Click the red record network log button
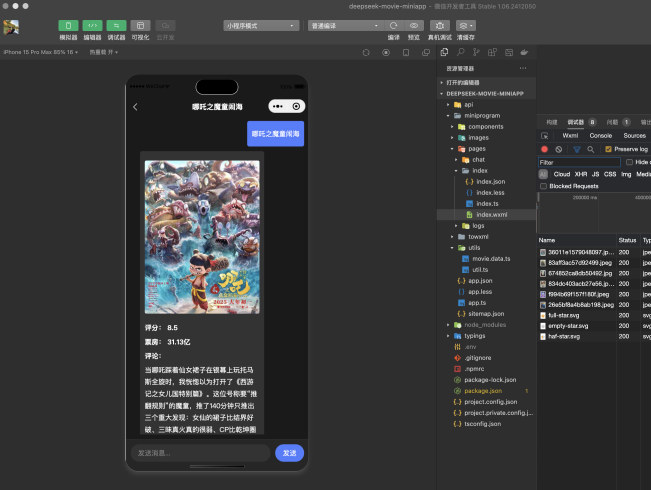This screenshot has height=490, width=651. tap(545, 149)
